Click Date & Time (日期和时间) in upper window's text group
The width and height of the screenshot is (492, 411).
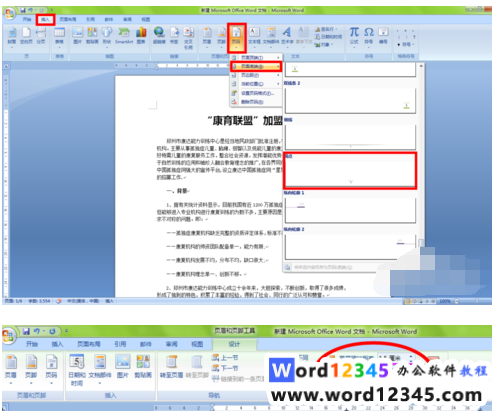coord(328,37)
